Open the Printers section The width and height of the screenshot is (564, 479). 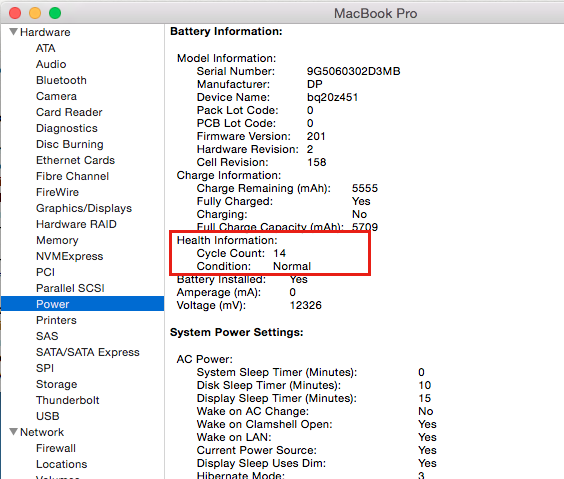click(56, 320)
